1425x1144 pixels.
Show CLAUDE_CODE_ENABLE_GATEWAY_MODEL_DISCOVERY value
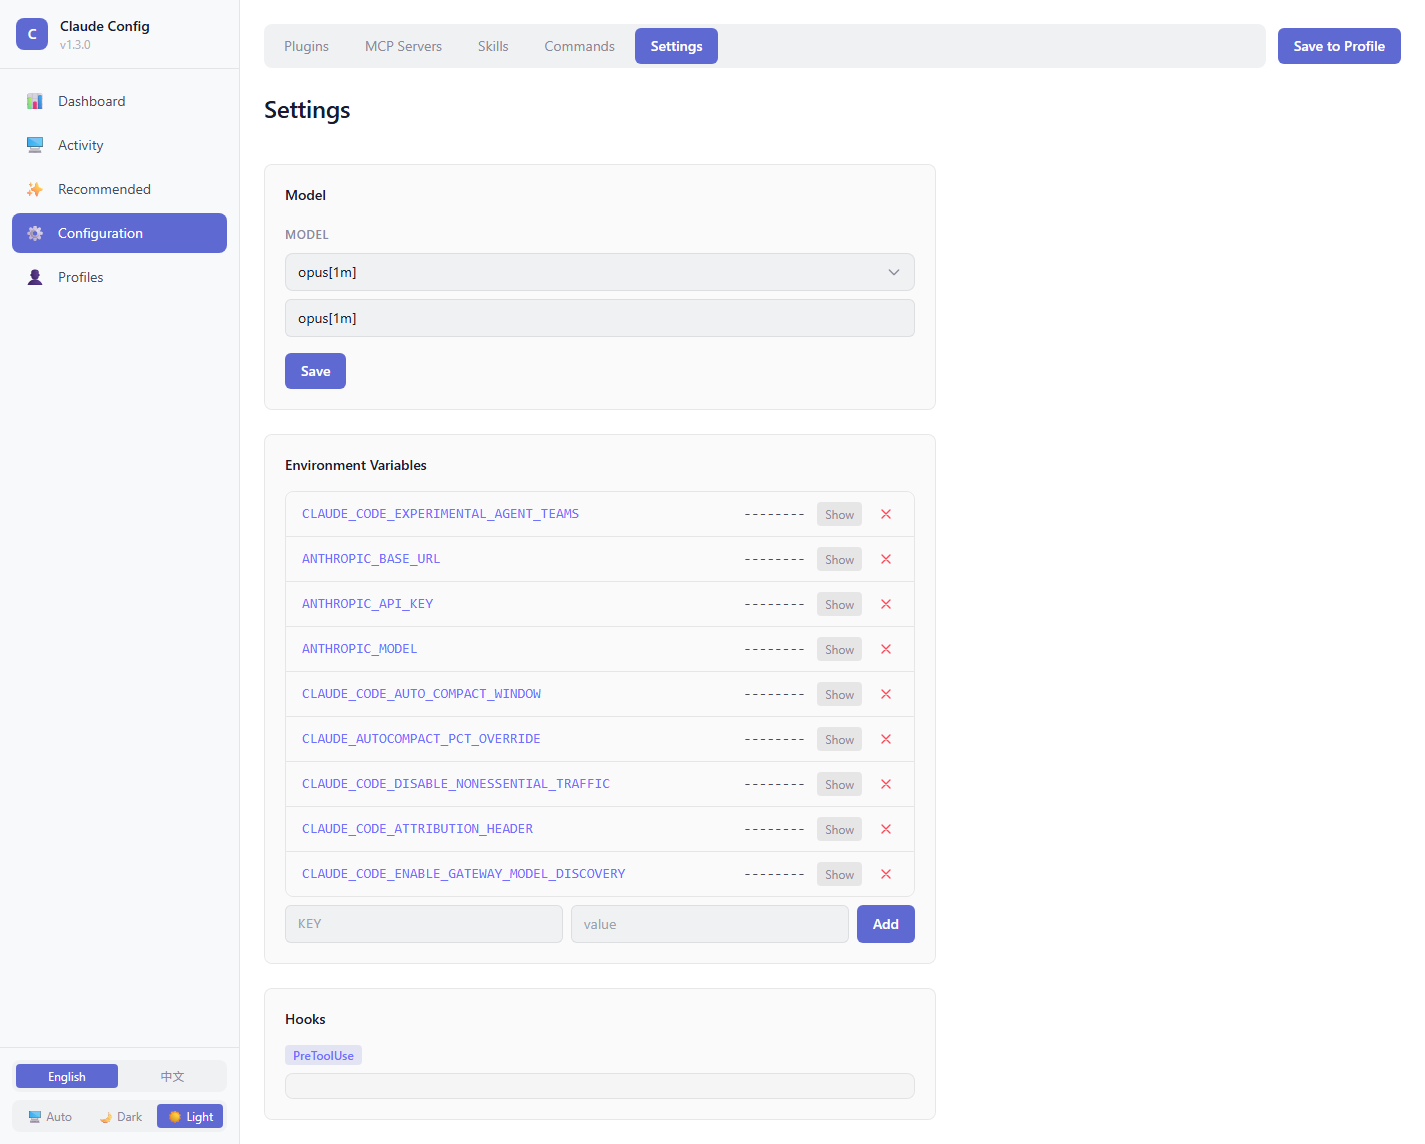tap(839, 874)
